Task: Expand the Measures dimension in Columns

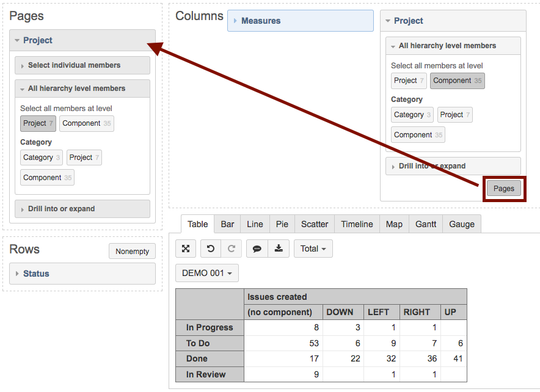Action: tap(300, 21)
